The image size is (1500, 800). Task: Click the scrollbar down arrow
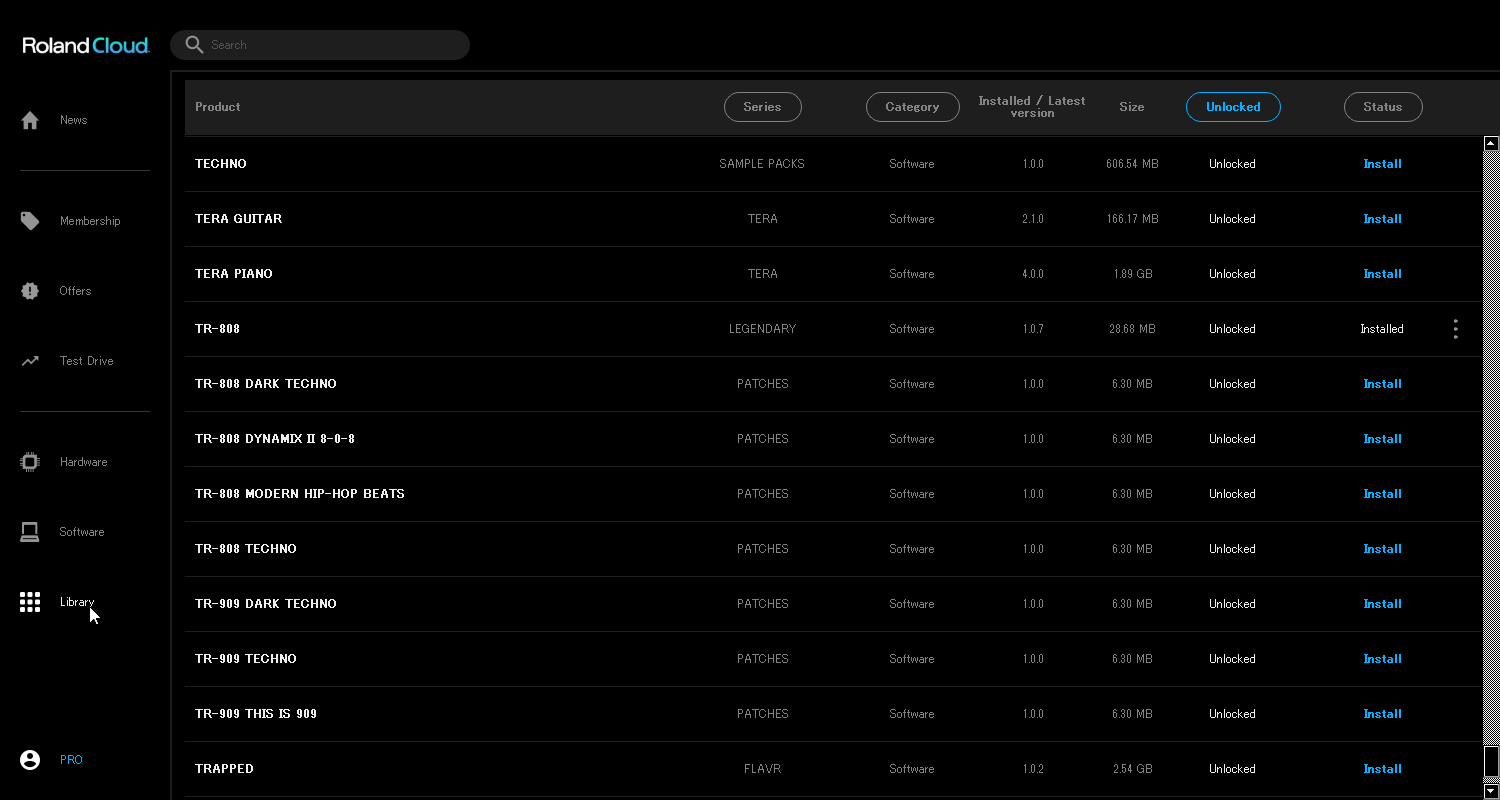1491,791
